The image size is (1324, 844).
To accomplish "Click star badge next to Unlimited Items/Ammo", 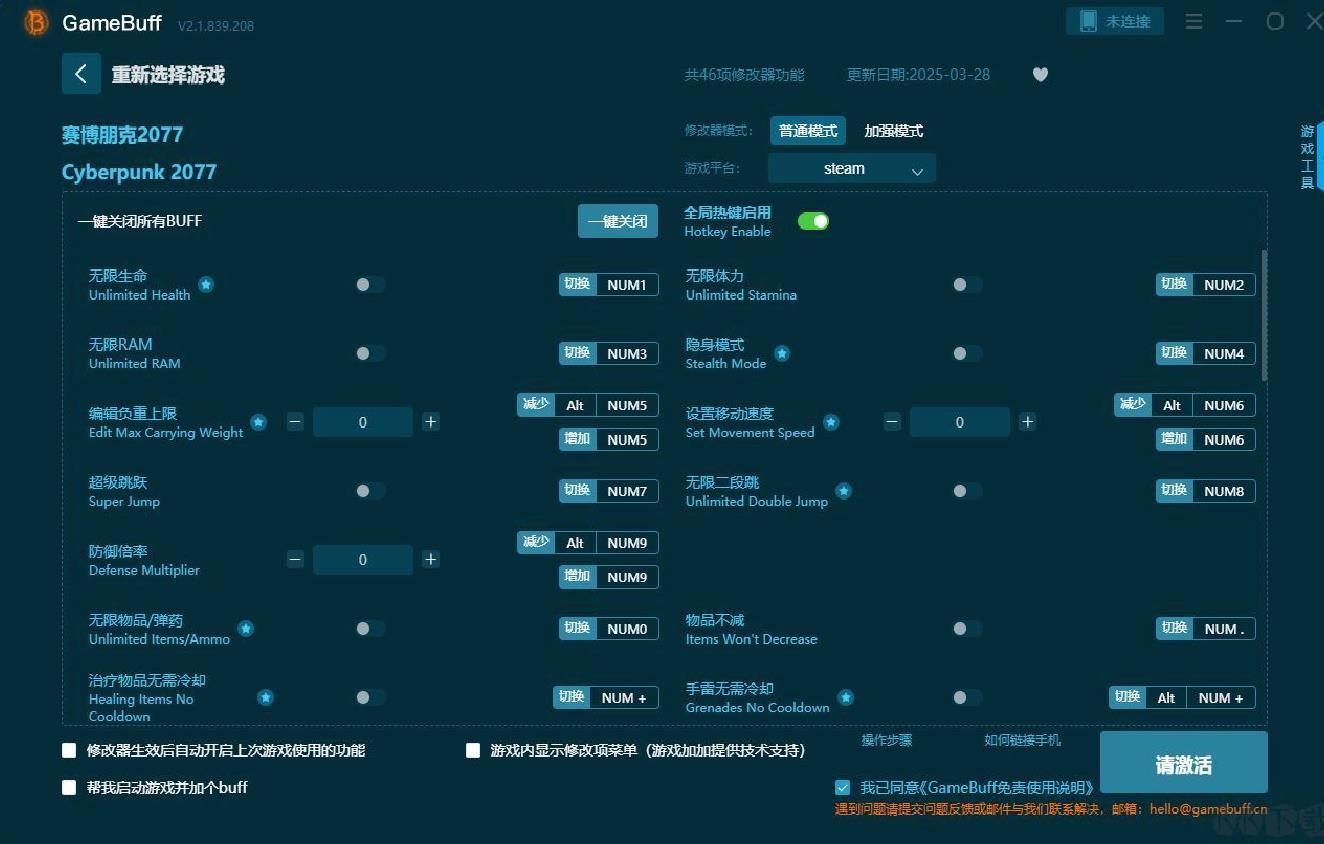I will (245, 628).
